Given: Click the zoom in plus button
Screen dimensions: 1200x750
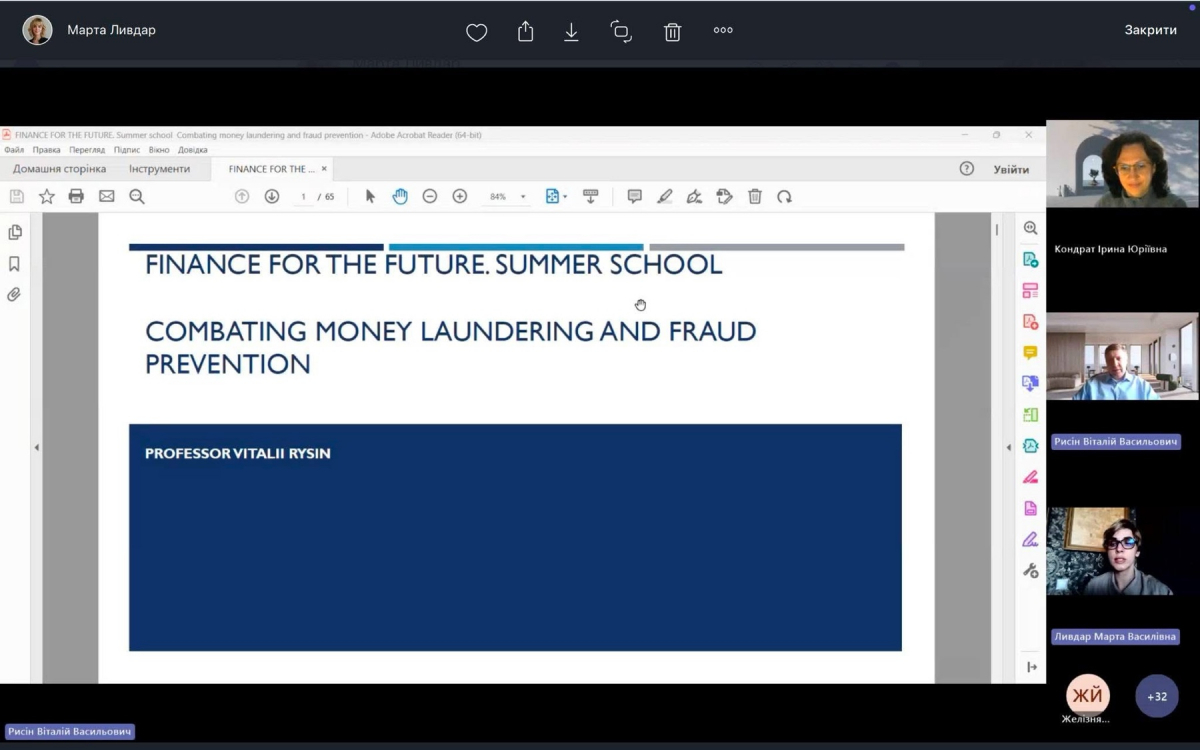Looking at the screenshot, I should [460, 197].
